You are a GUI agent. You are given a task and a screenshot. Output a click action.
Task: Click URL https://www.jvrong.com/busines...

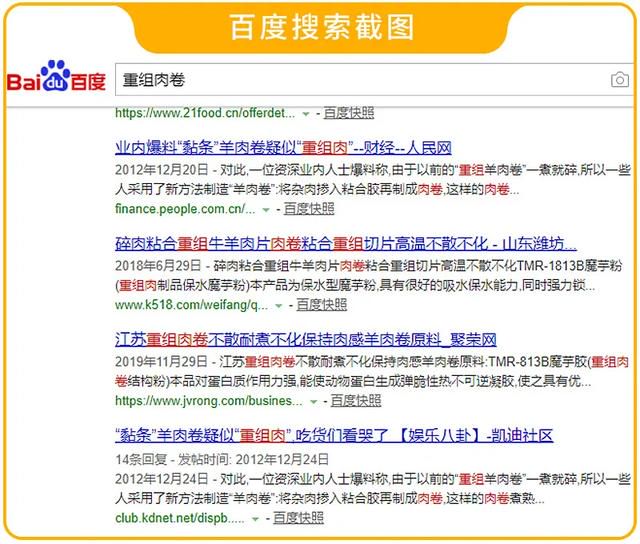click(209, 401)
